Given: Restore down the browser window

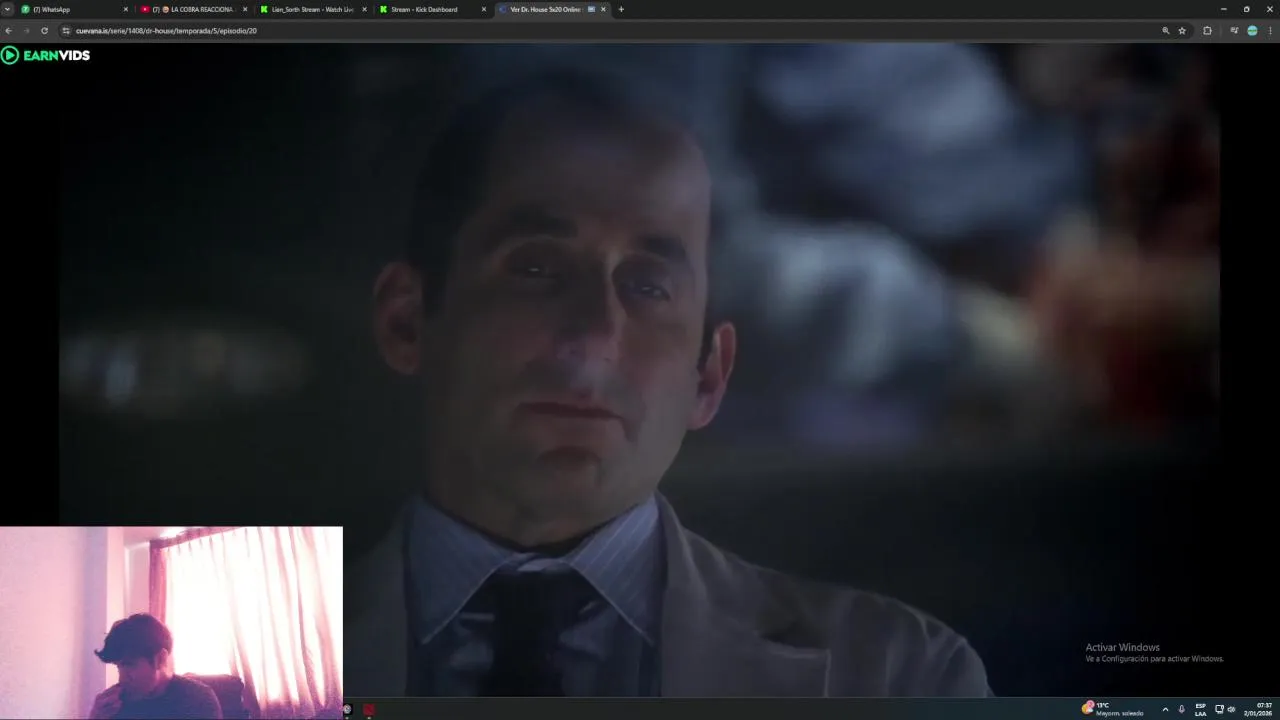Looking at the screenshot, I should coord(1246,9).
